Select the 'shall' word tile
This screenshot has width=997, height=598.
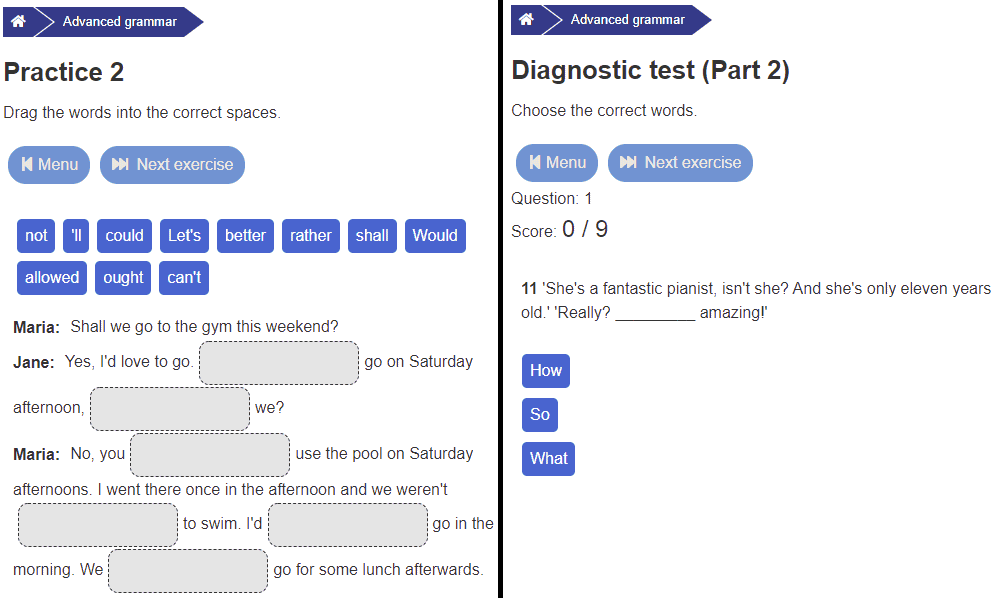[x=372, y=236]
